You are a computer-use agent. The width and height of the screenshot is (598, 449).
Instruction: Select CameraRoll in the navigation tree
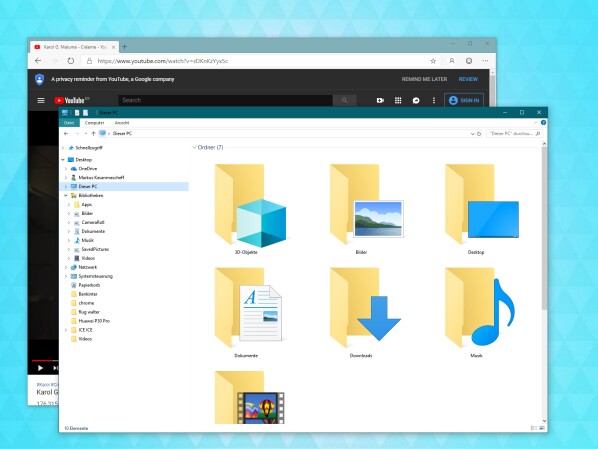coord(93,222)
